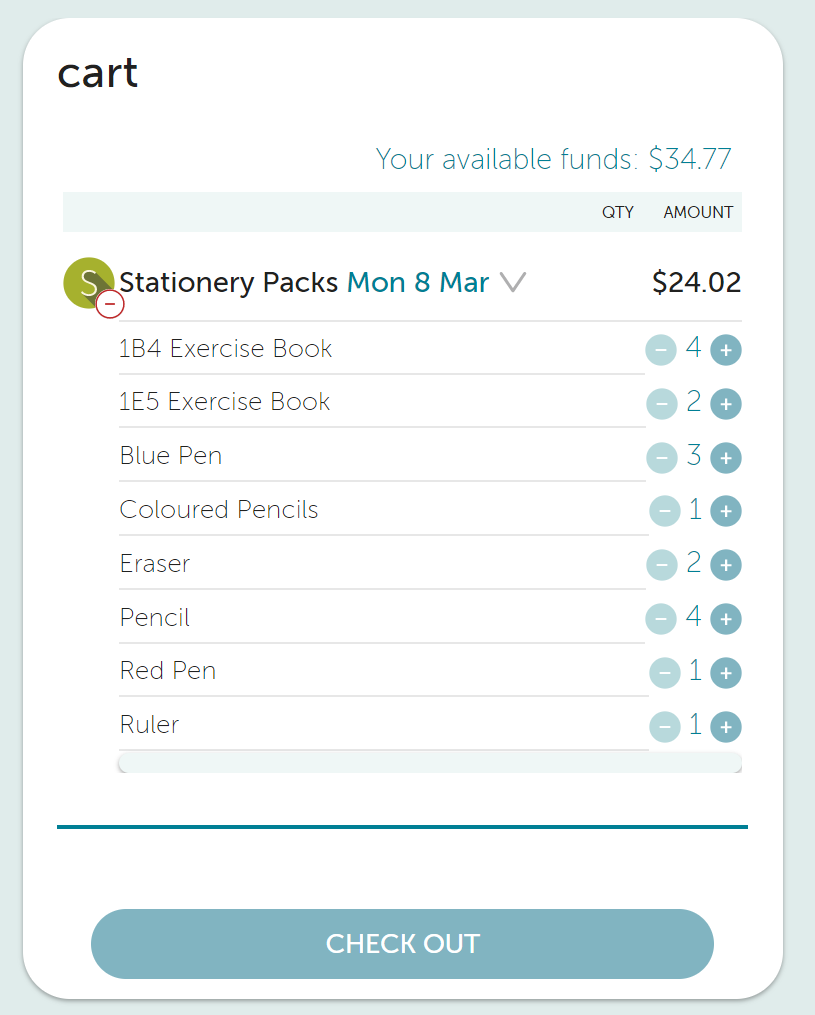Increase Blue Pen quantity with plus
The width and height of the screenshot is (815, 1015).
(726, 458)
